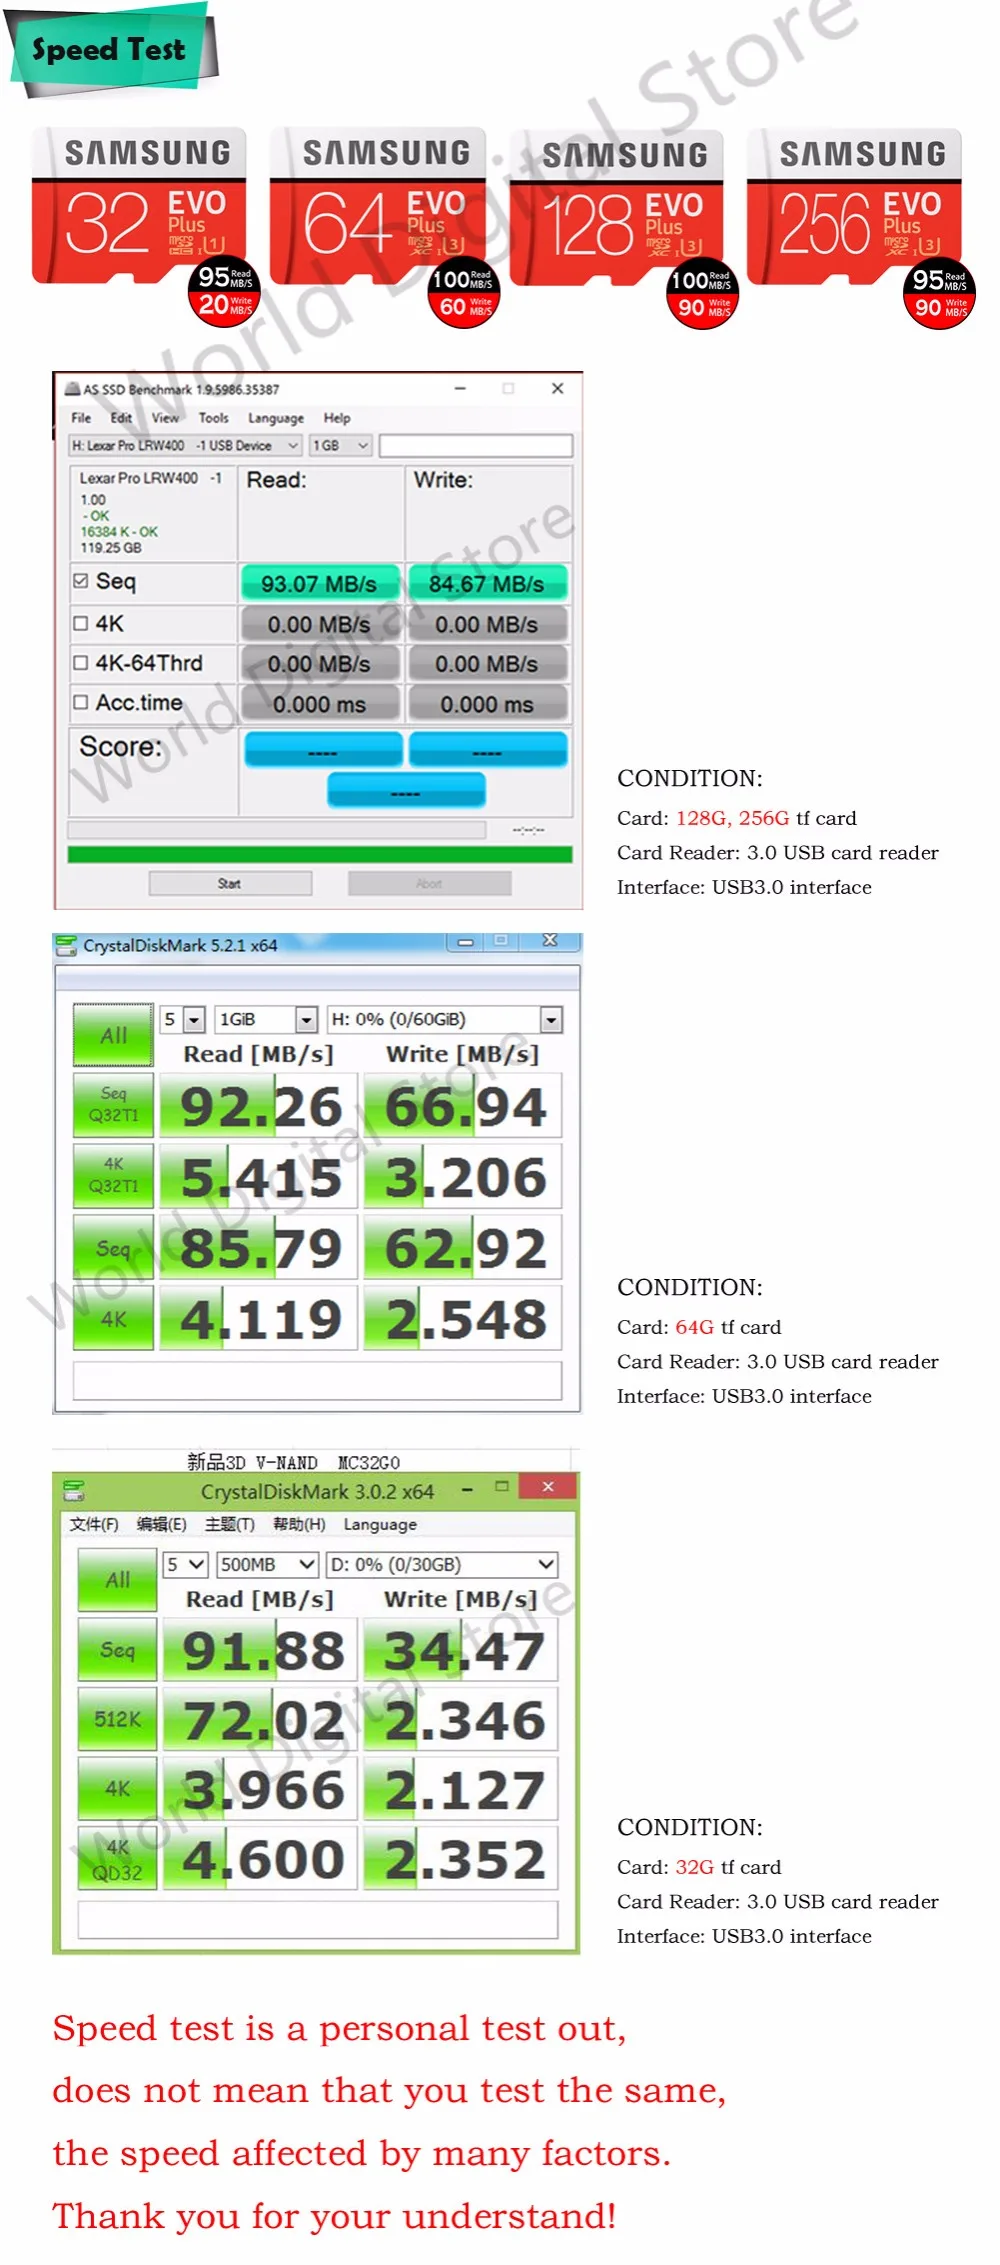The image size is (1000, 2265).
Task: Enable the Acc.time checkbox
Action: tap(81, 702)
